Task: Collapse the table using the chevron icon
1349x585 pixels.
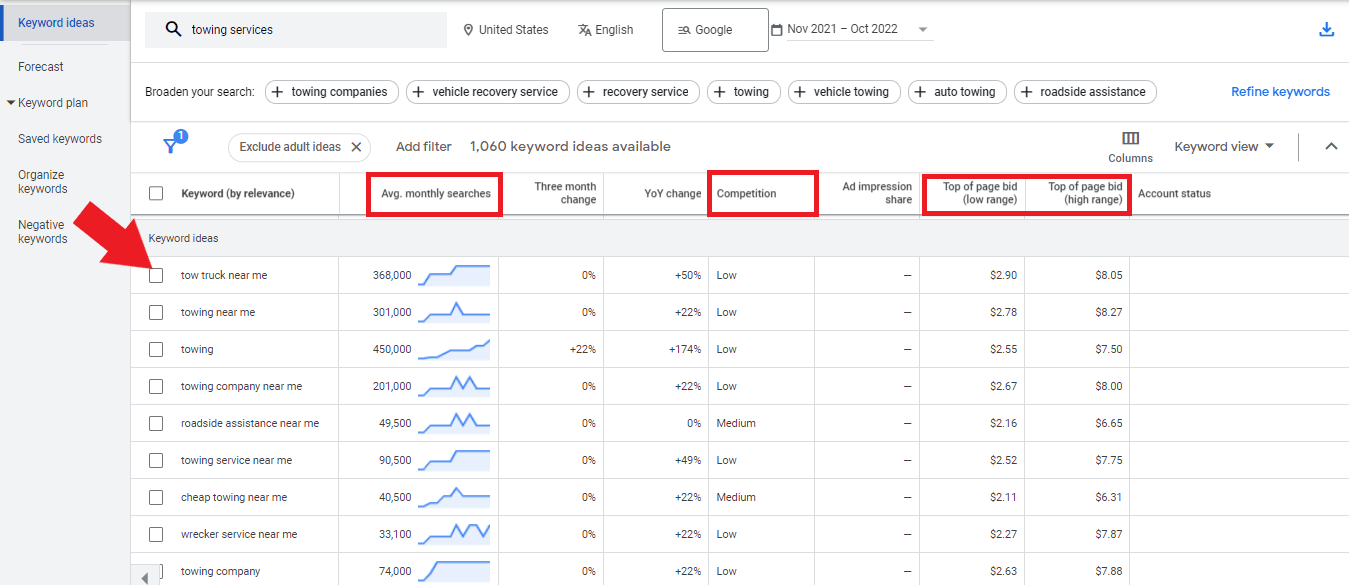Action: tap(1331, 145)
